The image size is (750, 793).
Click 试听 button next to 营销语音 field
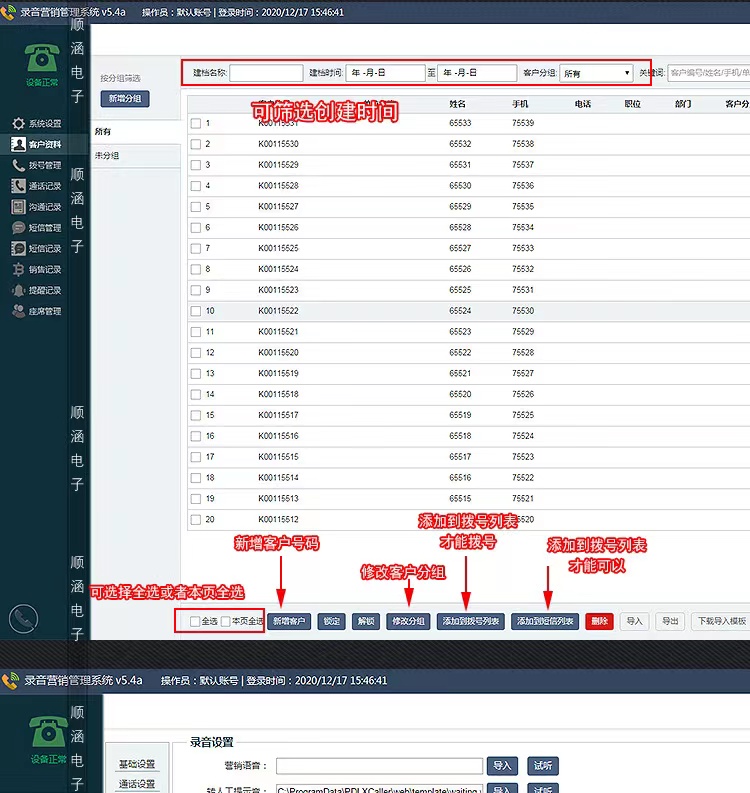click(543, 766)
